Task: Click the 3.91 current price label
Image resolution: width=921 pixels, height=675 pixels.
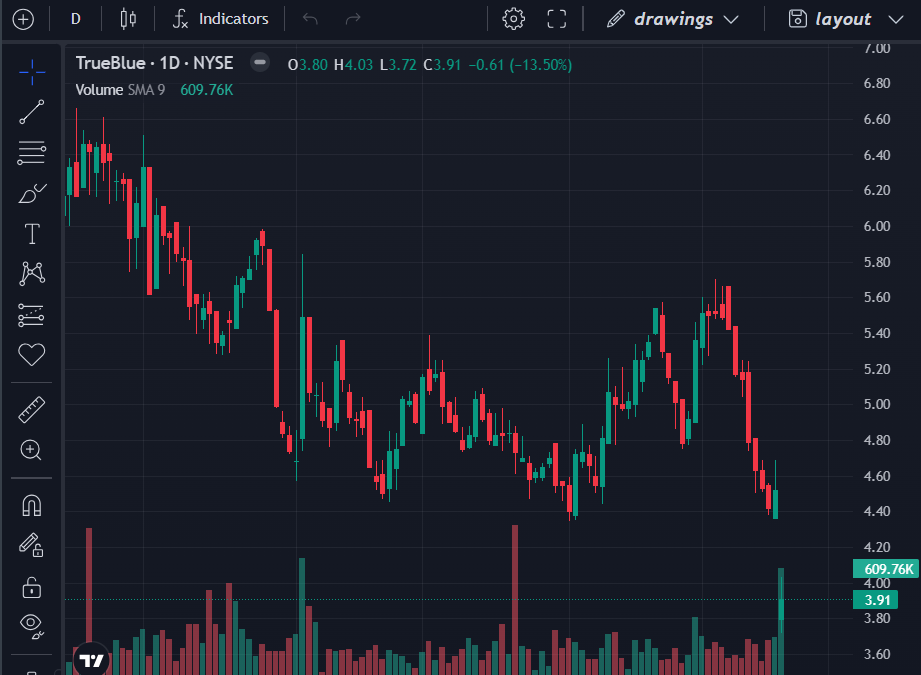Action: 874,600
